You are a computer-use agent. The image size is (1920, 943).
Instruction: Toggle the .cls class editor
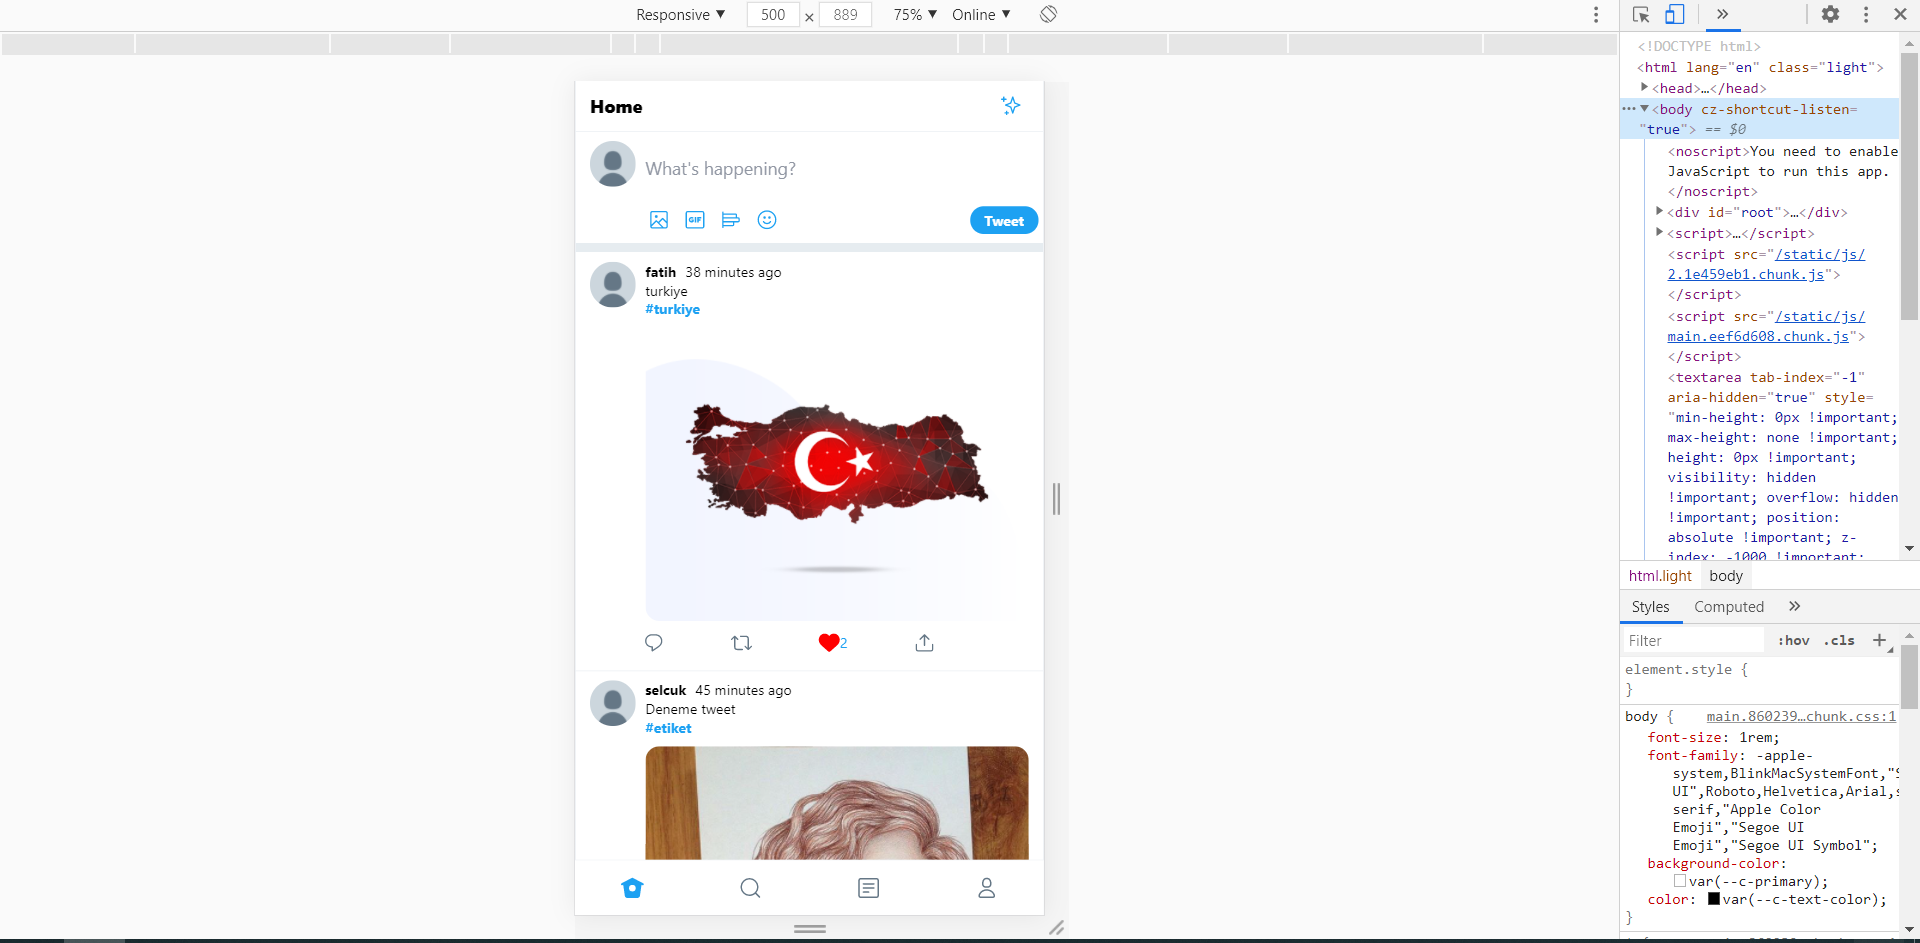pyautogui.click(x=1839, y=640)
